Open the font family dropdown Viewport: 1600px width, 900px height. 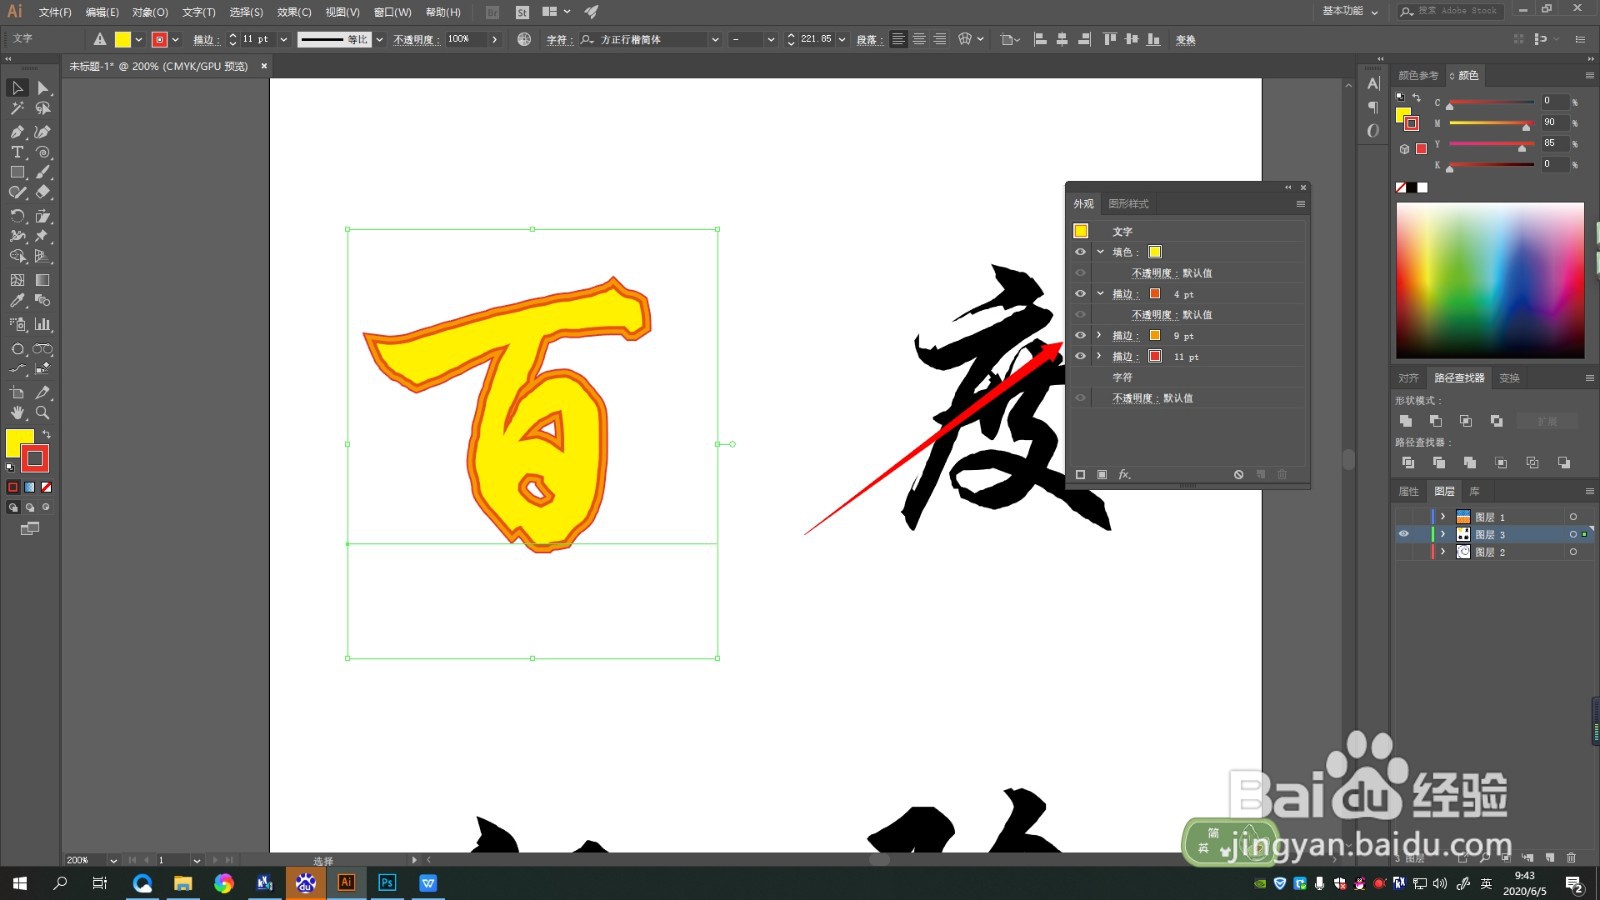[715, 40]
